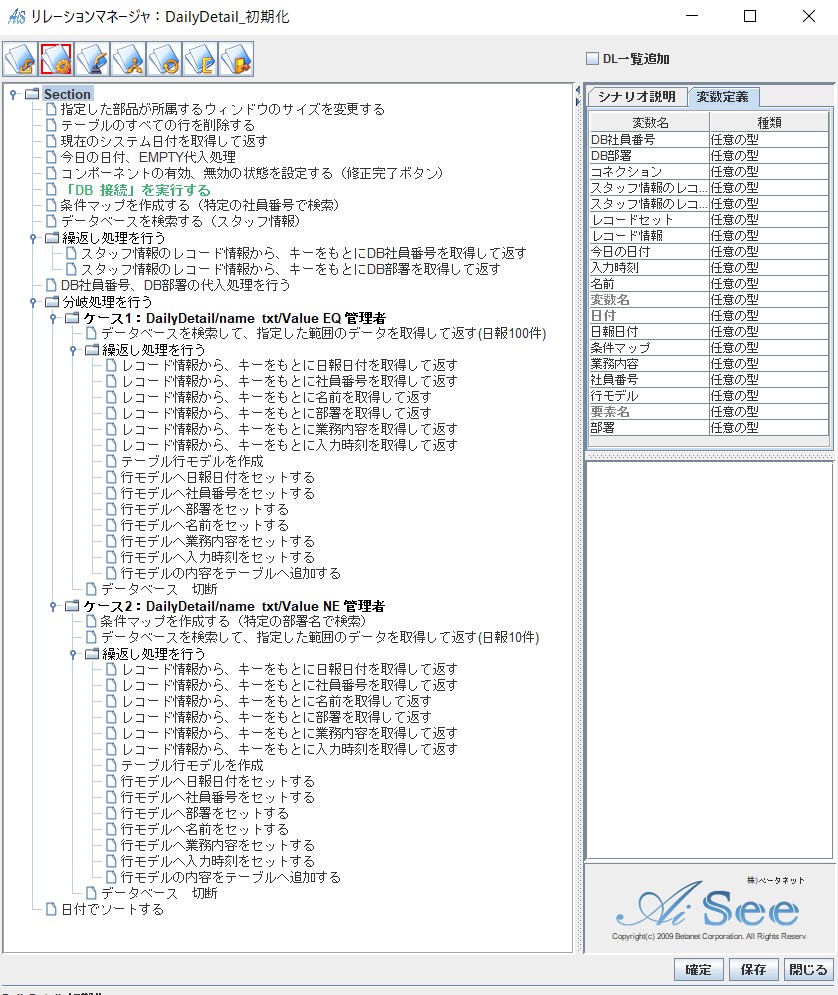Screen dimensions: 838x995
Task: Collapse the ケース2 NE 管理者 node
Action: [x=53, y=606]
